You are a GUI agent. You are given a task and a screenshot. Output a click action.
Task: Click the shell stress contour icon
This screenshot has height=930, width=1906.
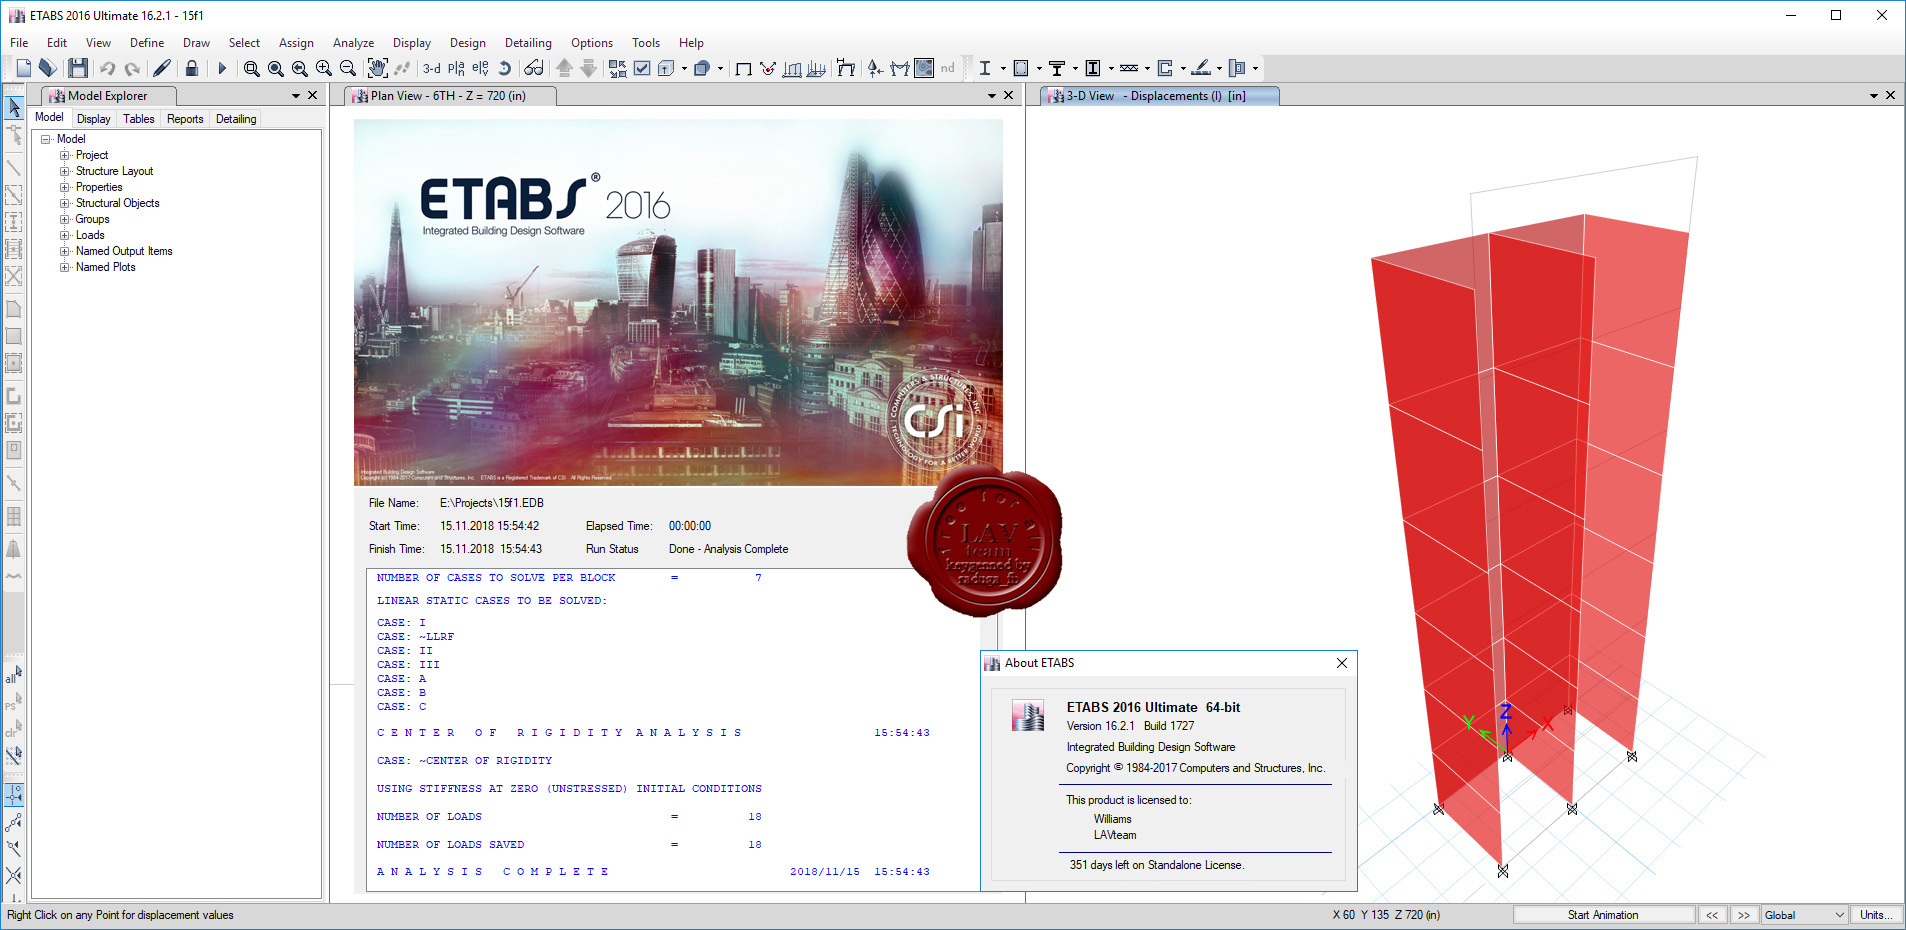point(924,68)
